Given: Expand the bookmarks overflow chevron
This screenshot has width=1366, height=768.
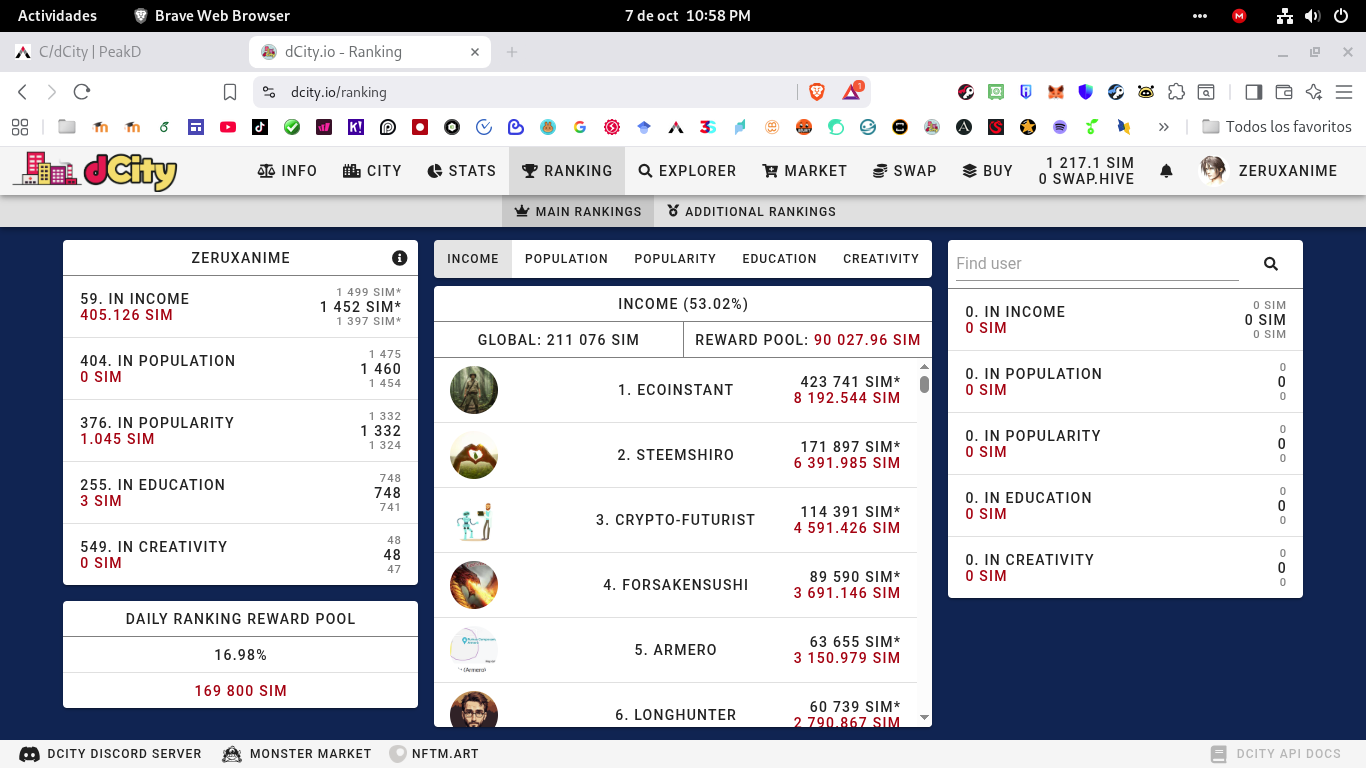Looking at the screenshot, I should click(1162, 127).
